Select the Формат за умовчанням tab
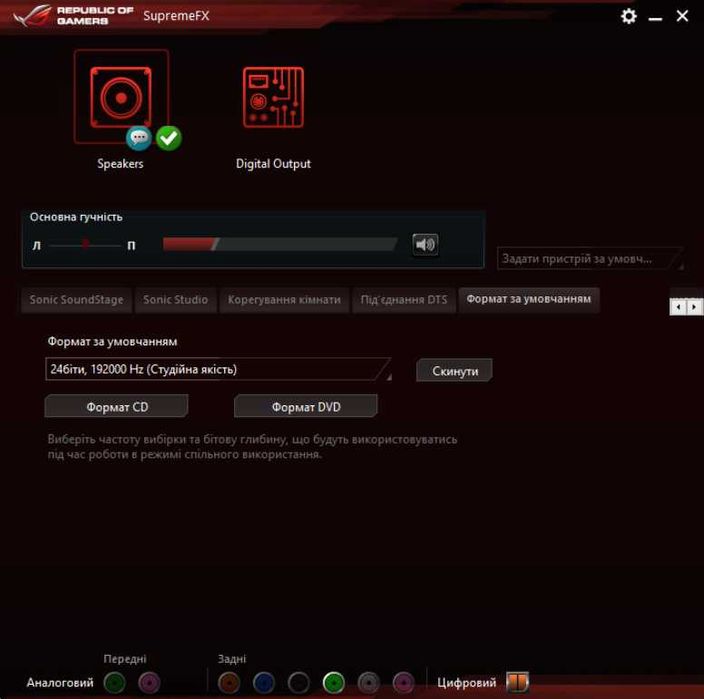The height and width of the screenshot is (699, 704). (528, 299)
